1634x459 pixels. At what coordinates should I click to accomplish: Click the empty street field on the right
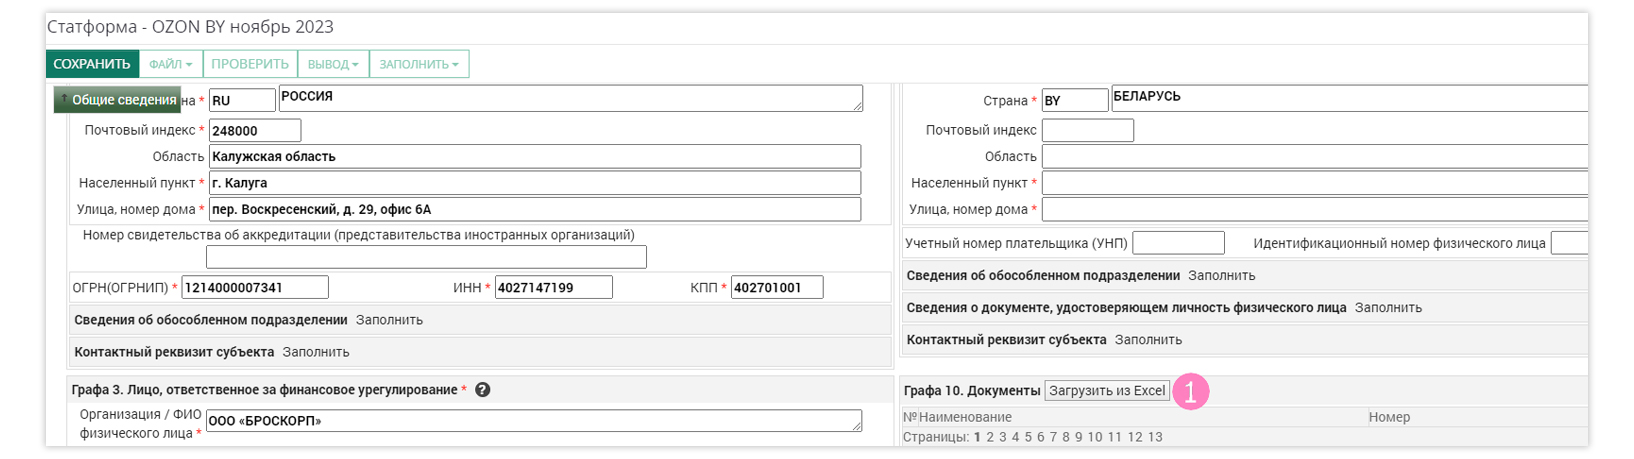1315,209
